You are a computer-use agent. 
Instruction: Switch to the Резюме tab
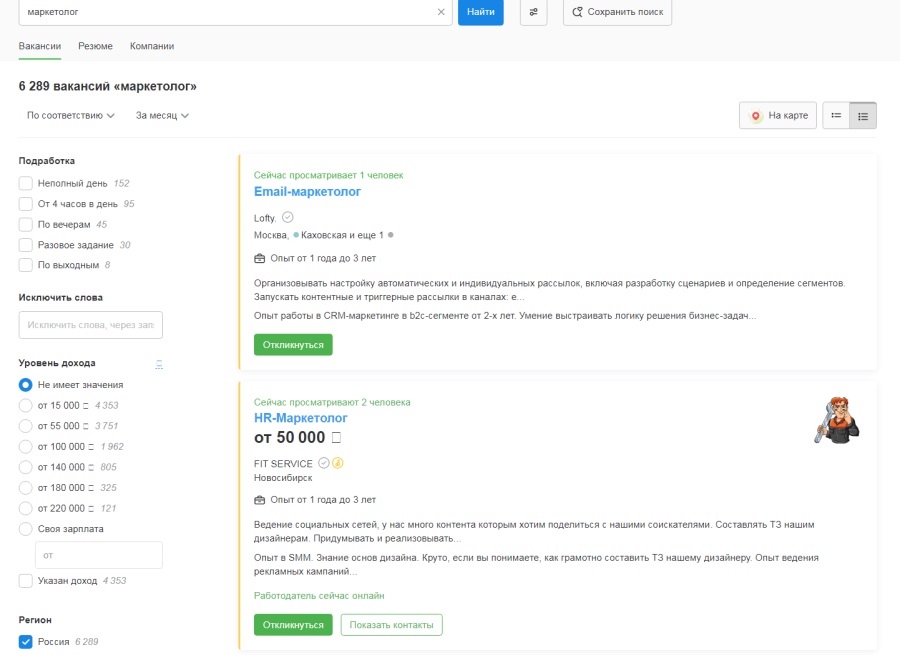95,46
